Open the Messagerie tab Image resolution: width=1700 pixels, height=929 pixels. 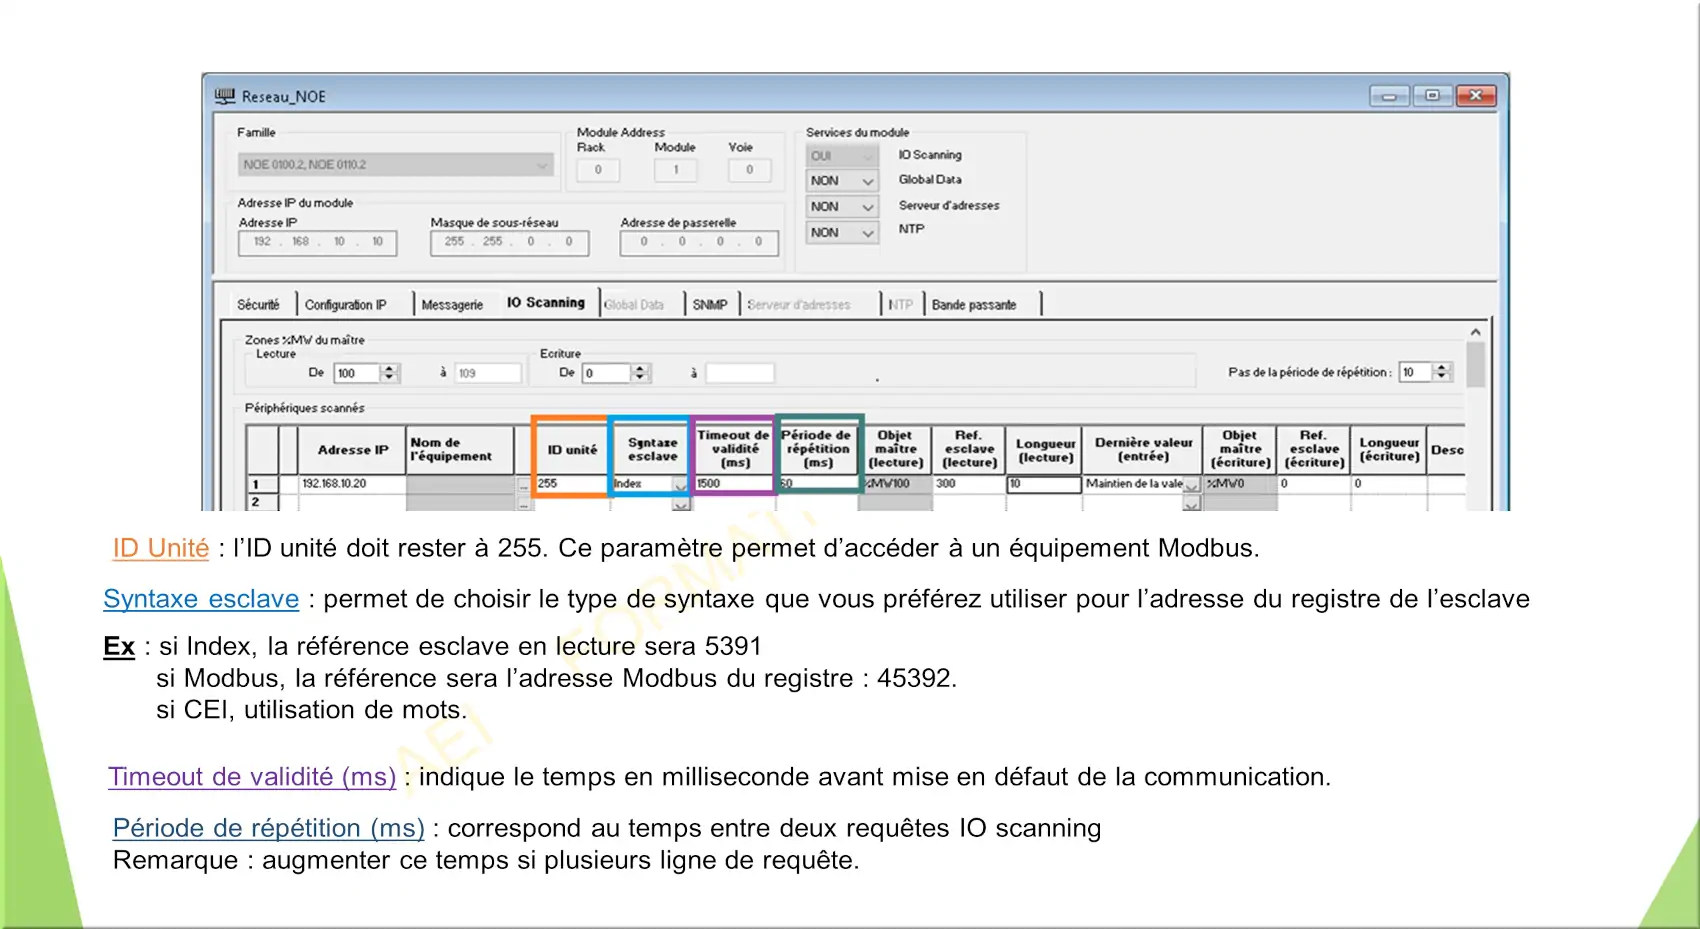[452, 304]
